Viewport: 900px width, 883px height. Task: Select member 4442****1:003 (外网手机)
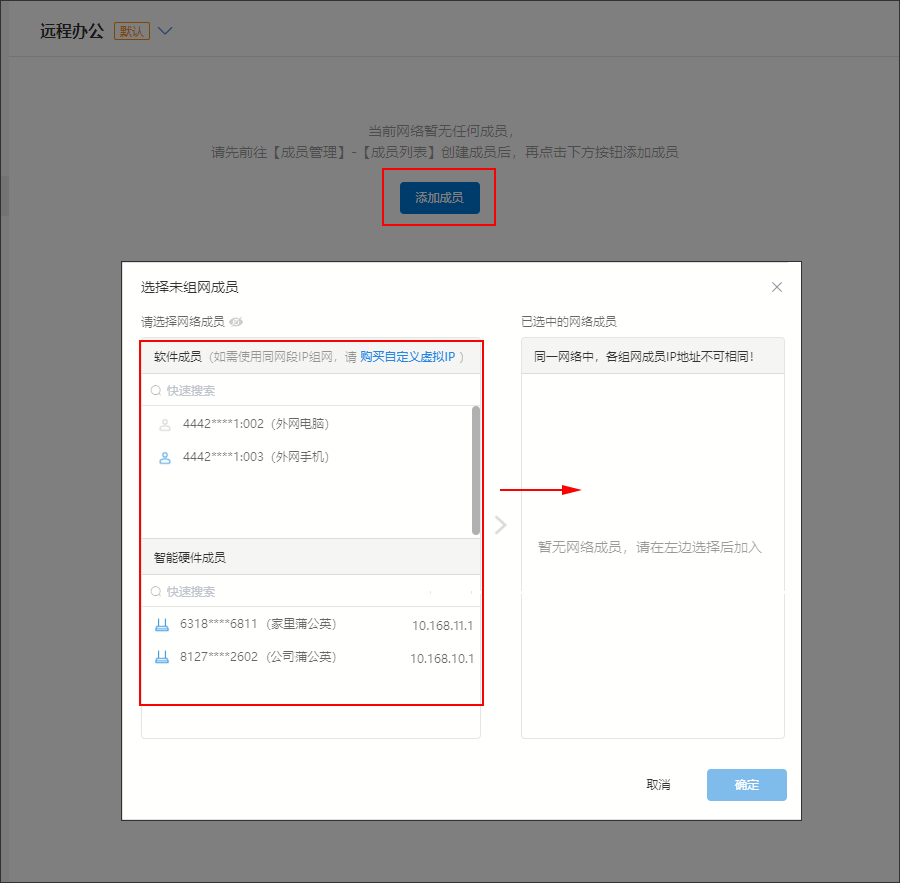307,457
